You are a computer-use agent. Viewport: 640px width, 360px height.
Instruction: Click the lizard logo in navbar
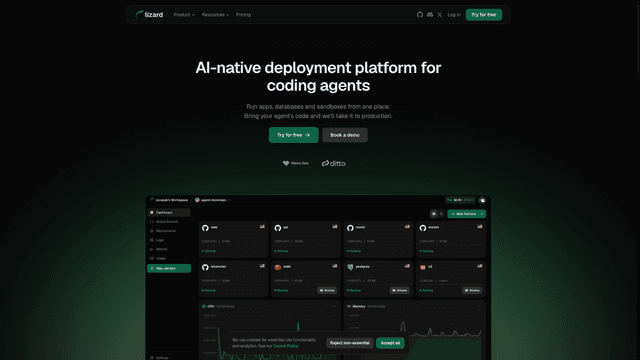coord(149,15)
